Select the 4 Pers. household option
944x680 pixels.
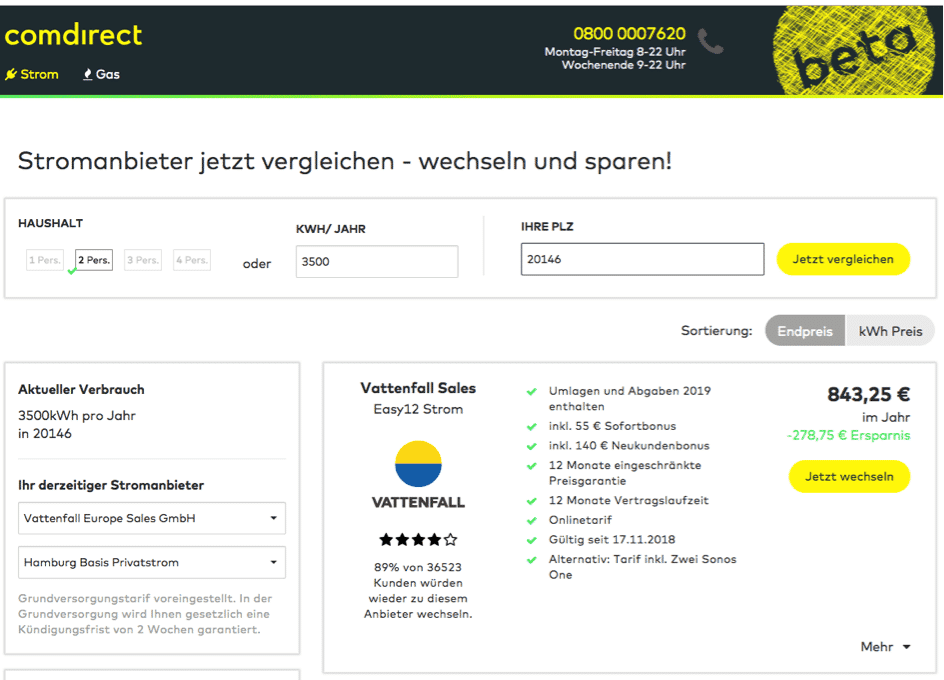[x=192, y=260]
